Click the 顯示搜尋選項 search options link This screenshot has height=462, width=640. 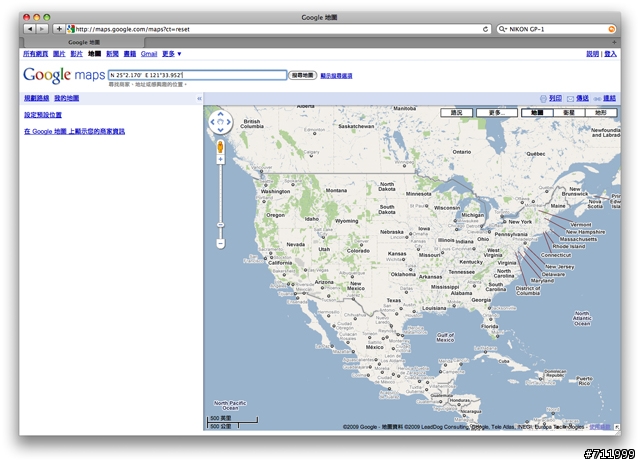(x=336, y=76)
